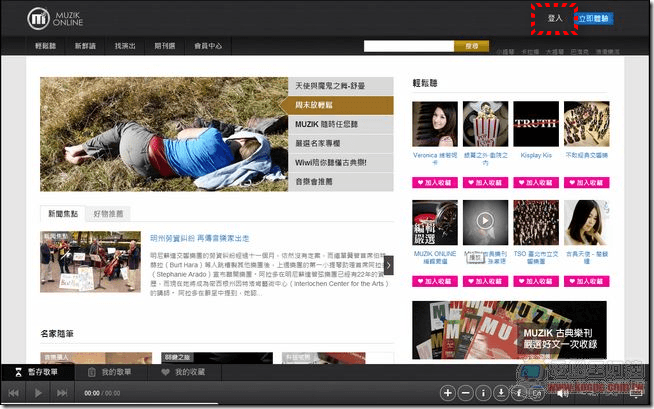Switch to the 好物推薦 tab
Screen dimensions: 654x409
coord(108,214)
